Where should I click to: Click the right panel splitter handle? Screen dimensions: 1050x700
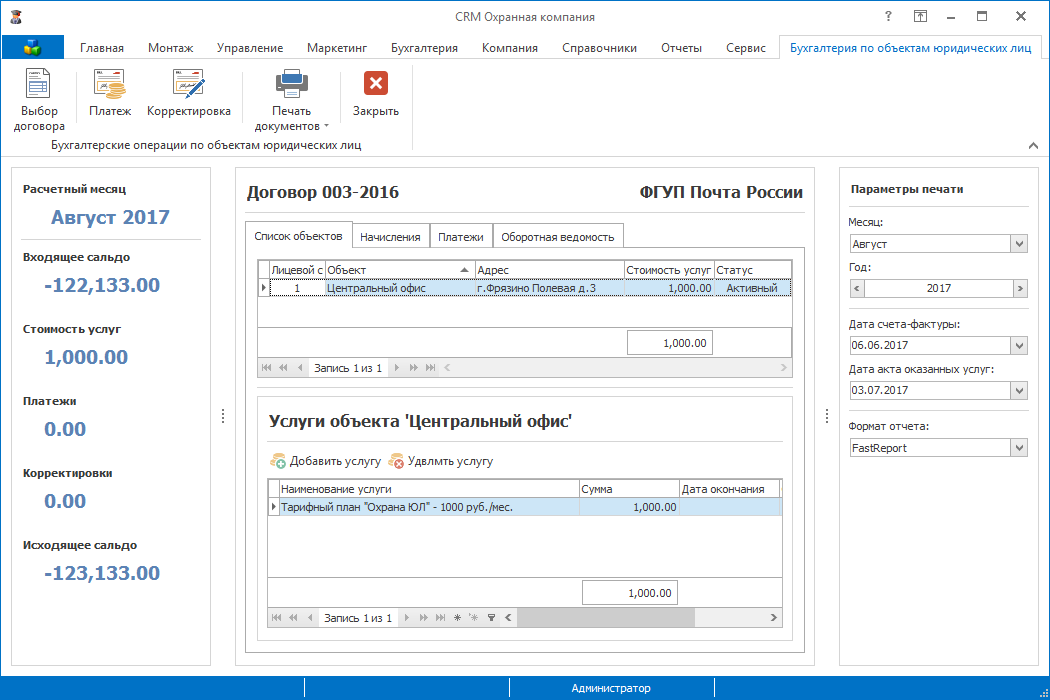[827, 417]
